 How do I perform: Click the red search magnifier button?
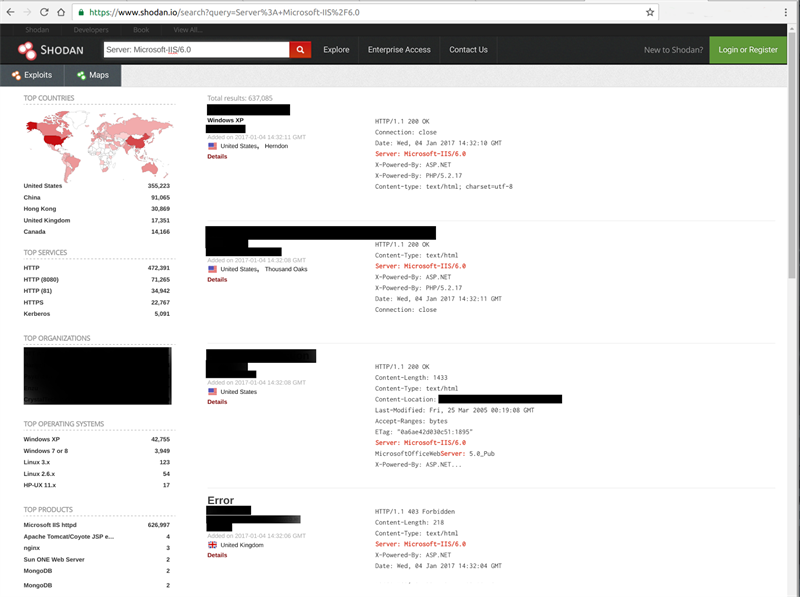point(300,49)
